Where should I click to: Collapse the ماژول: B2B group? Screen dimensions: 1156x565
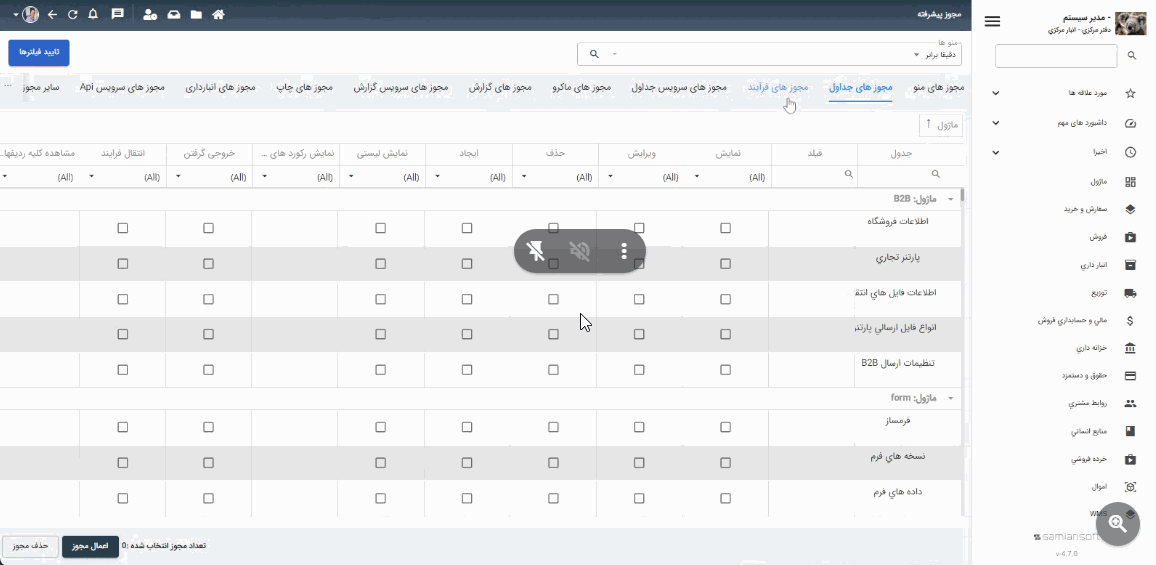pyautogui.click(x=950, y=198)
